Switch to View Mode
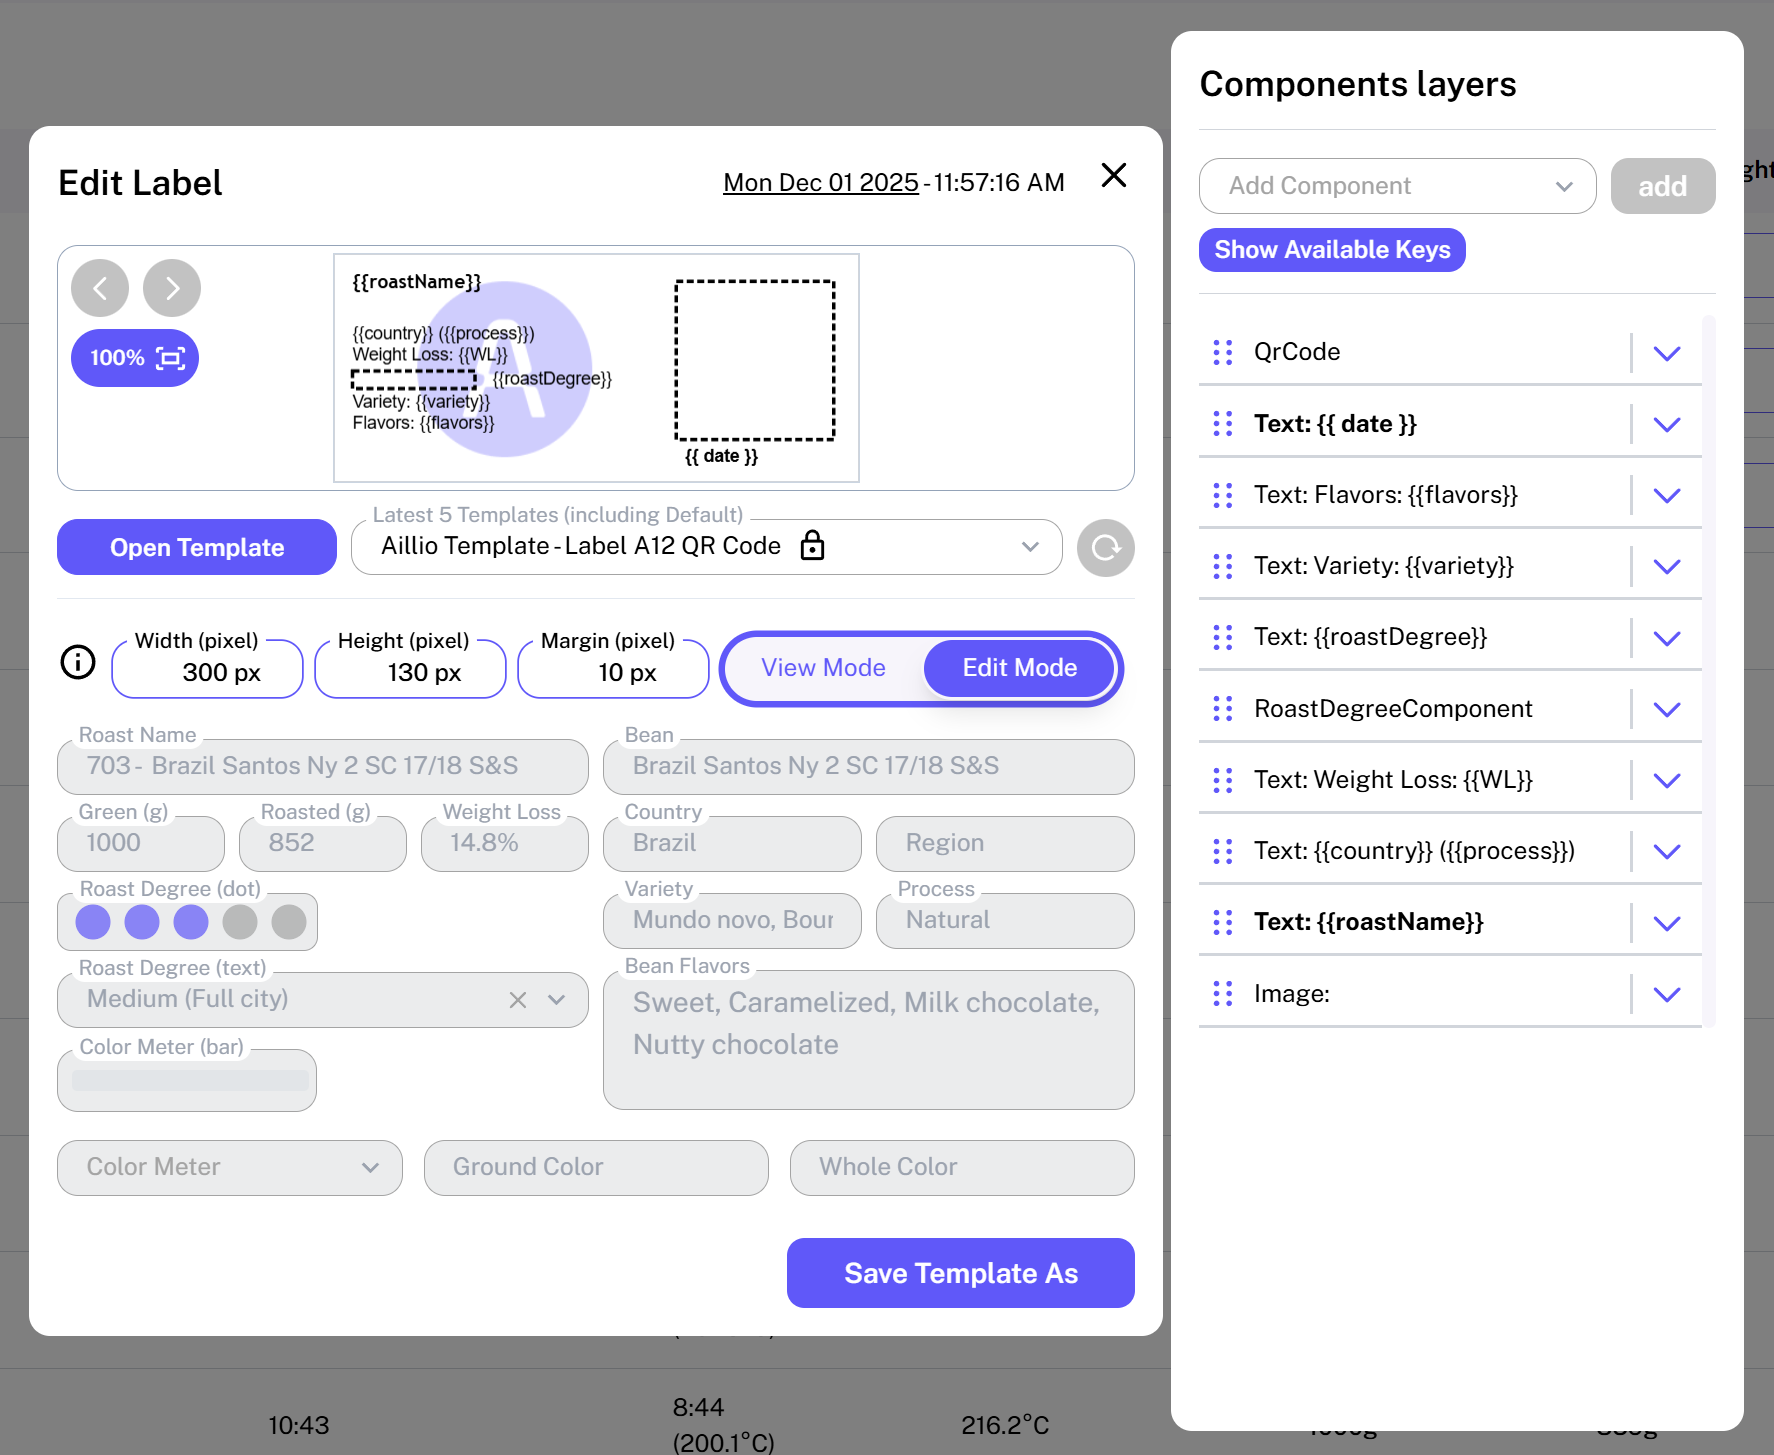The image size is (1774, 1455). pyautogui.click(x=823, y=668)
